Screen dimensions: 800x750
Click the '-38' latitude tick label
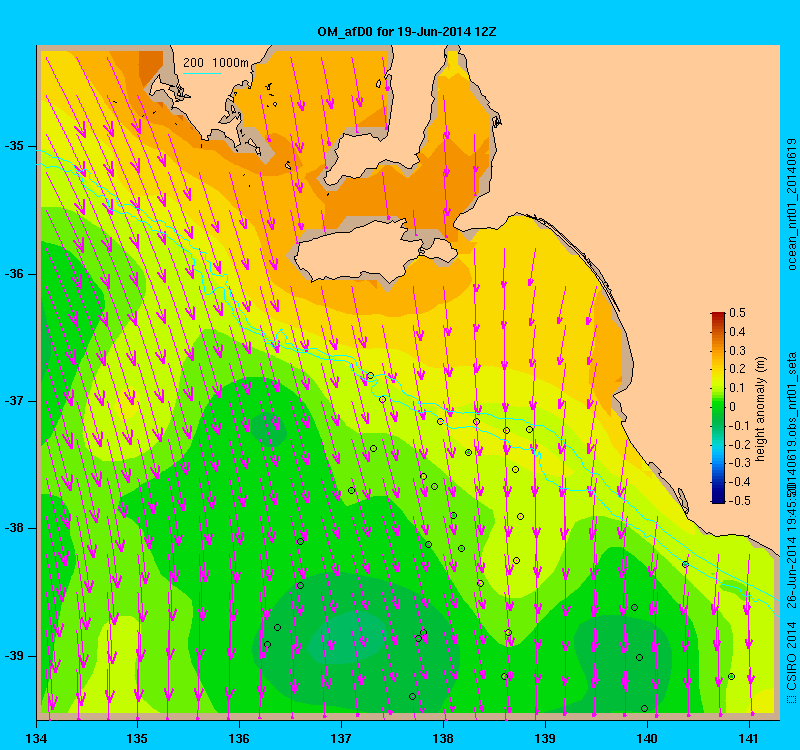[x=14, y=528]
